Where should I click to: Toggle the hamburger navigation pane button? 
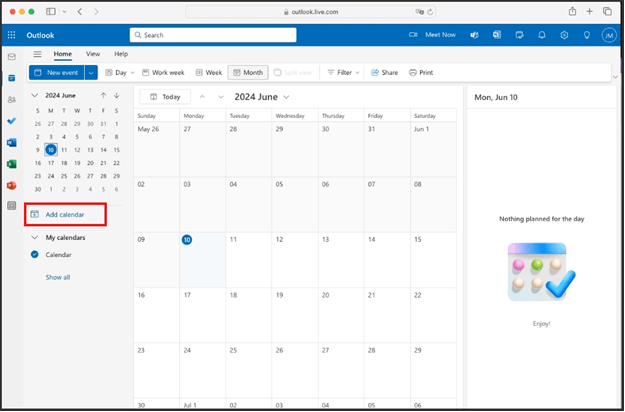pyautogui.click(x=37, y=54)
